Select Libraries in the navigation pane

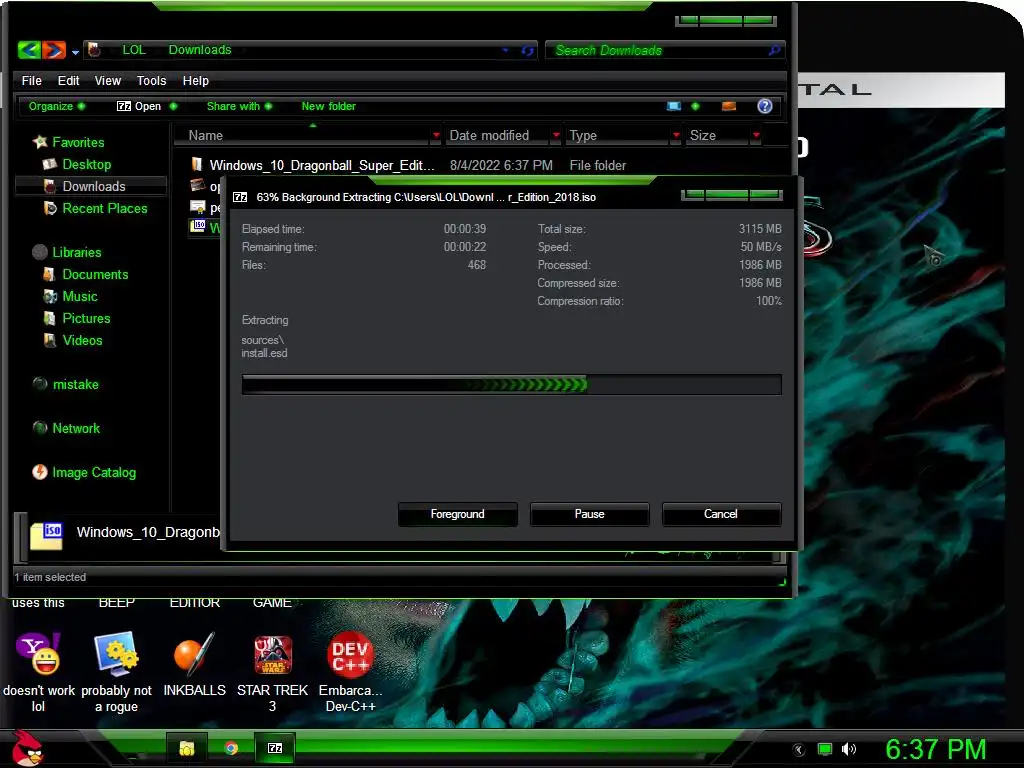coord(76,252)
